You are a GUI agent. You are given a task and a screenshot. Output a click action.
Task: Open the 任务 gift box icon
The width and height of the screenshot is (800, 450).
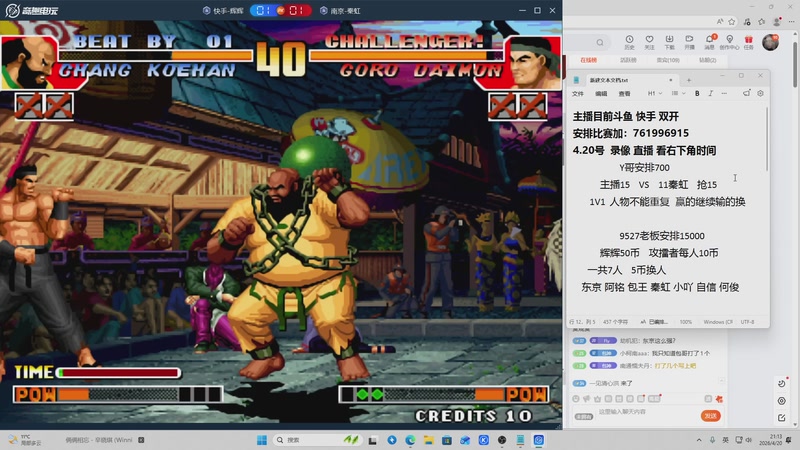pyautogui.click(x=748, y=42)
